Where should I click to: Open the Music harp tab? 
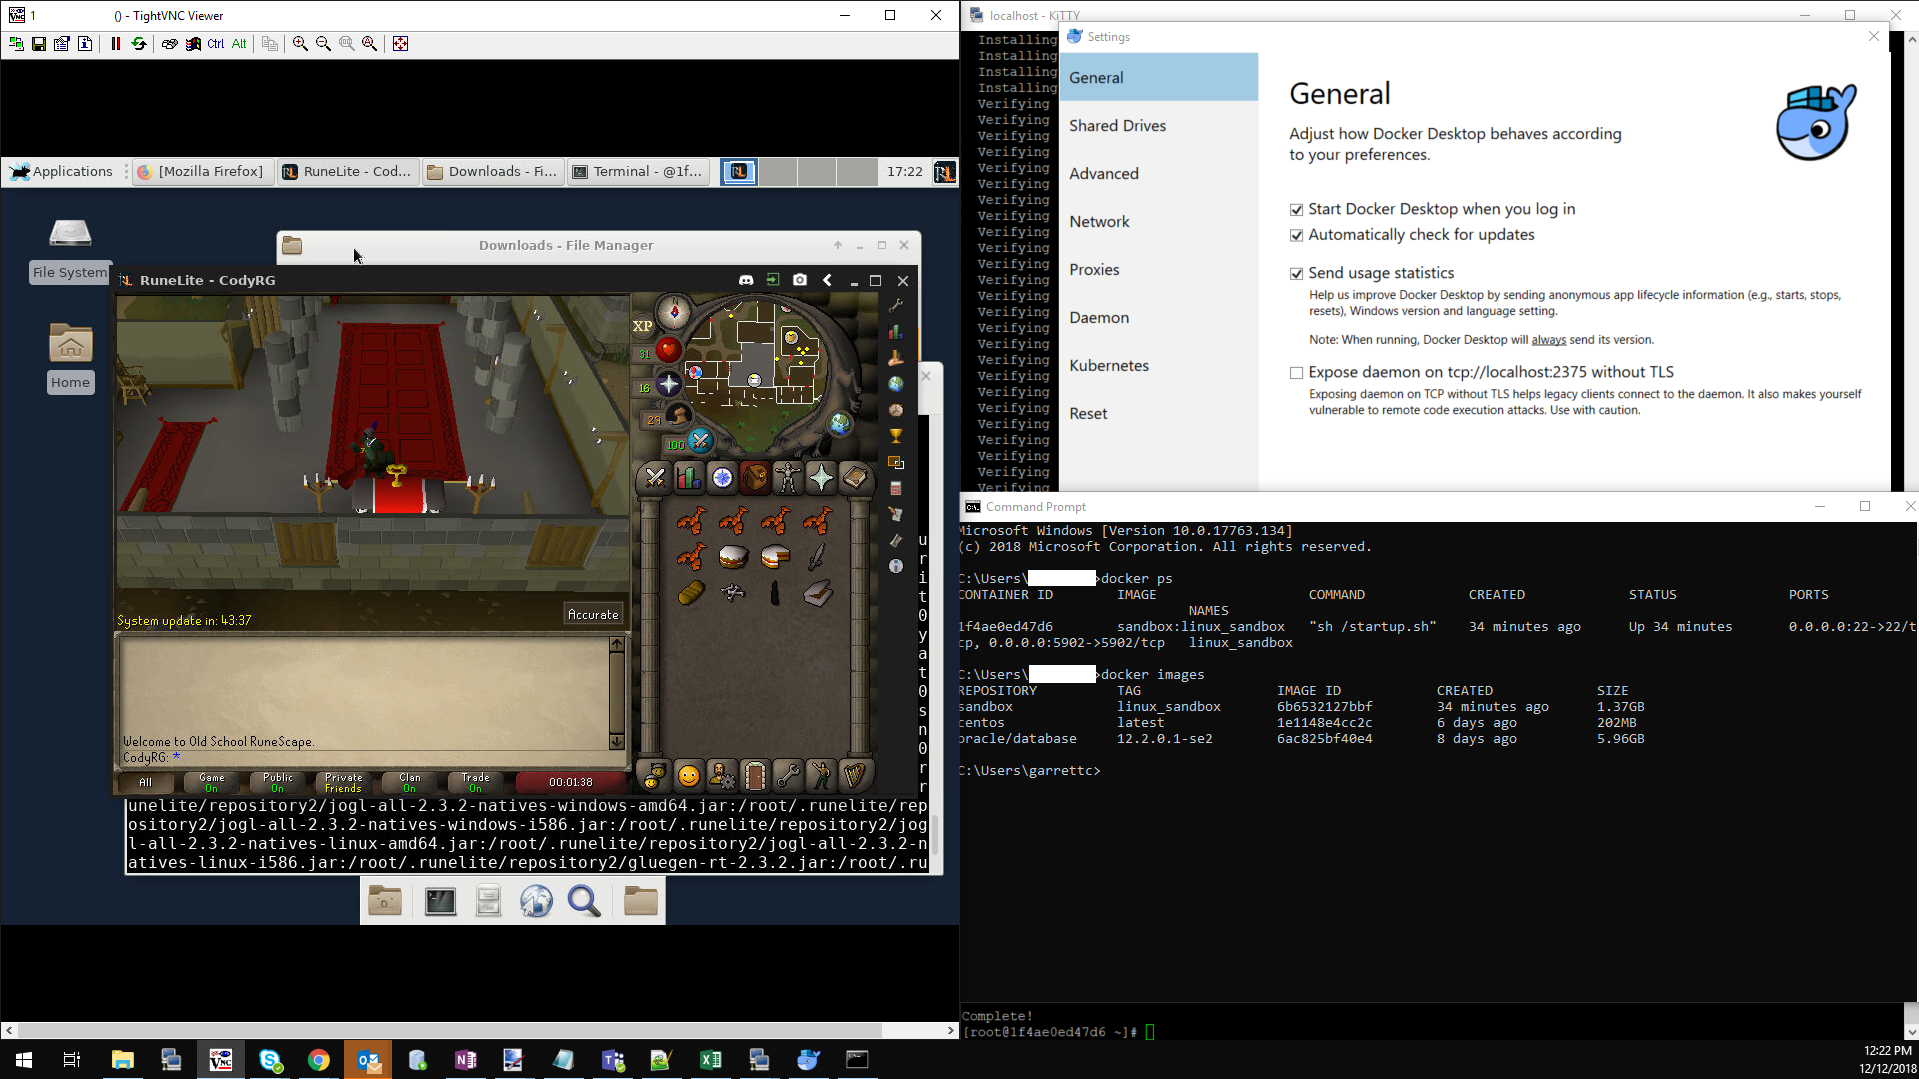point(854,776)
